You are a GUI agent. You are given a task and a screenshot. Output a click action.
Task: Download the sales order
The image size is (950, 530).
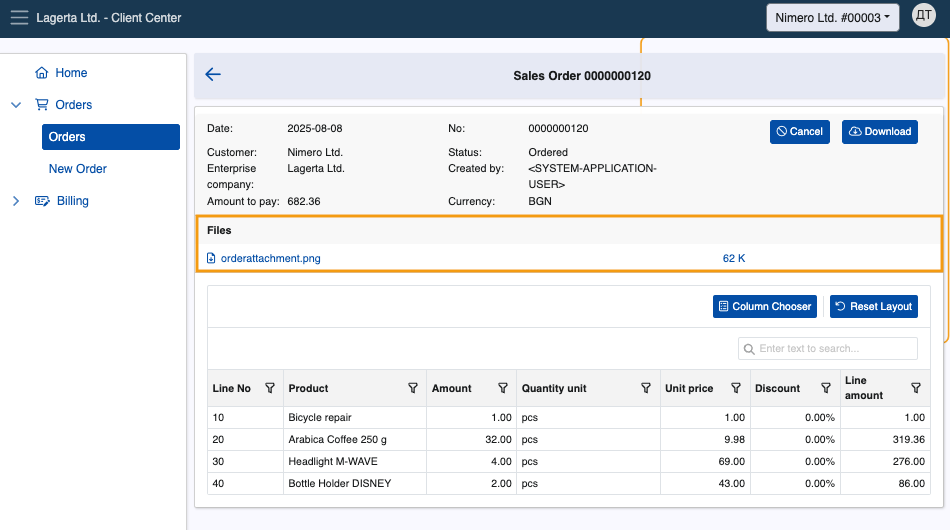pos(879,131)
